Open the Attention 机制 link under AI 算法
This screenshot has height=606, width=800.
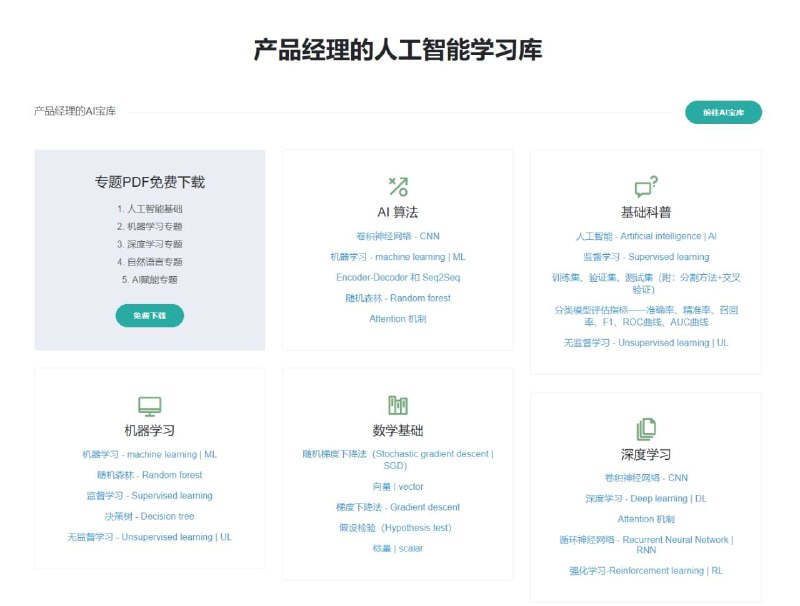coord(396,318)
